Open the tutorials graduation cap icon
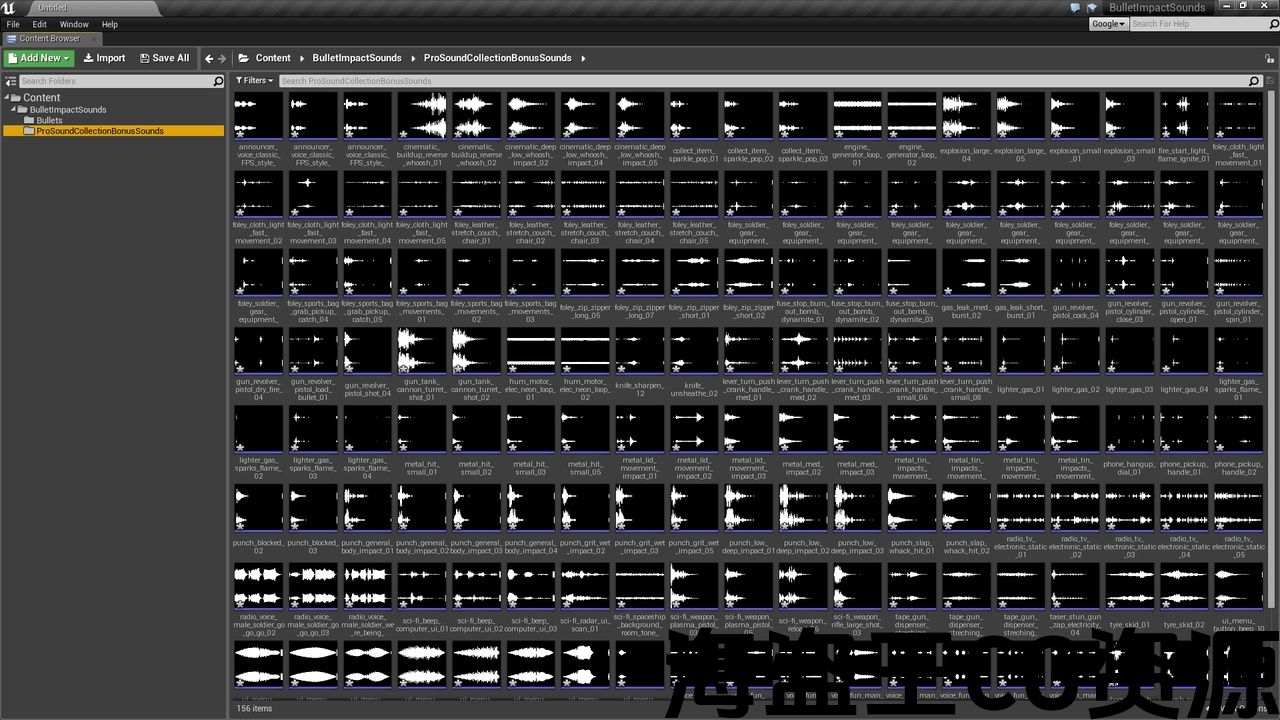 coord(1093,7)
